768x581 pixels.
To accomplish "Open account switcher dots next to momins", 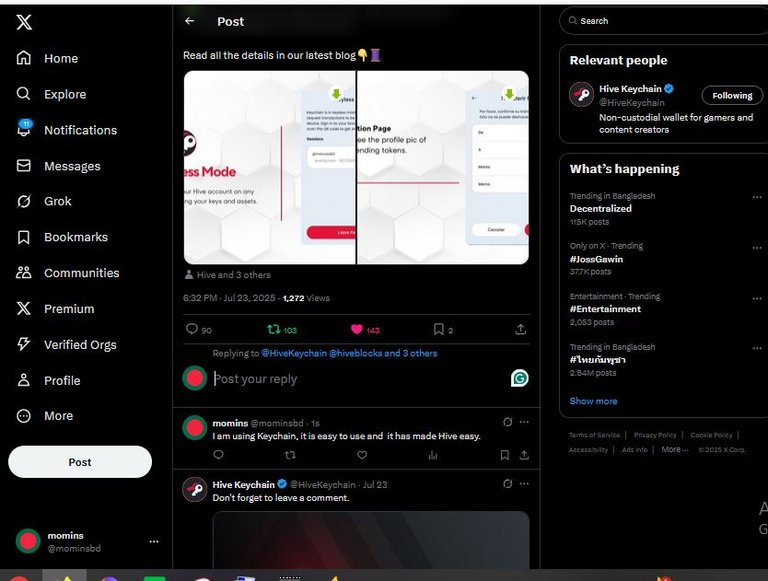I will 154,541.
